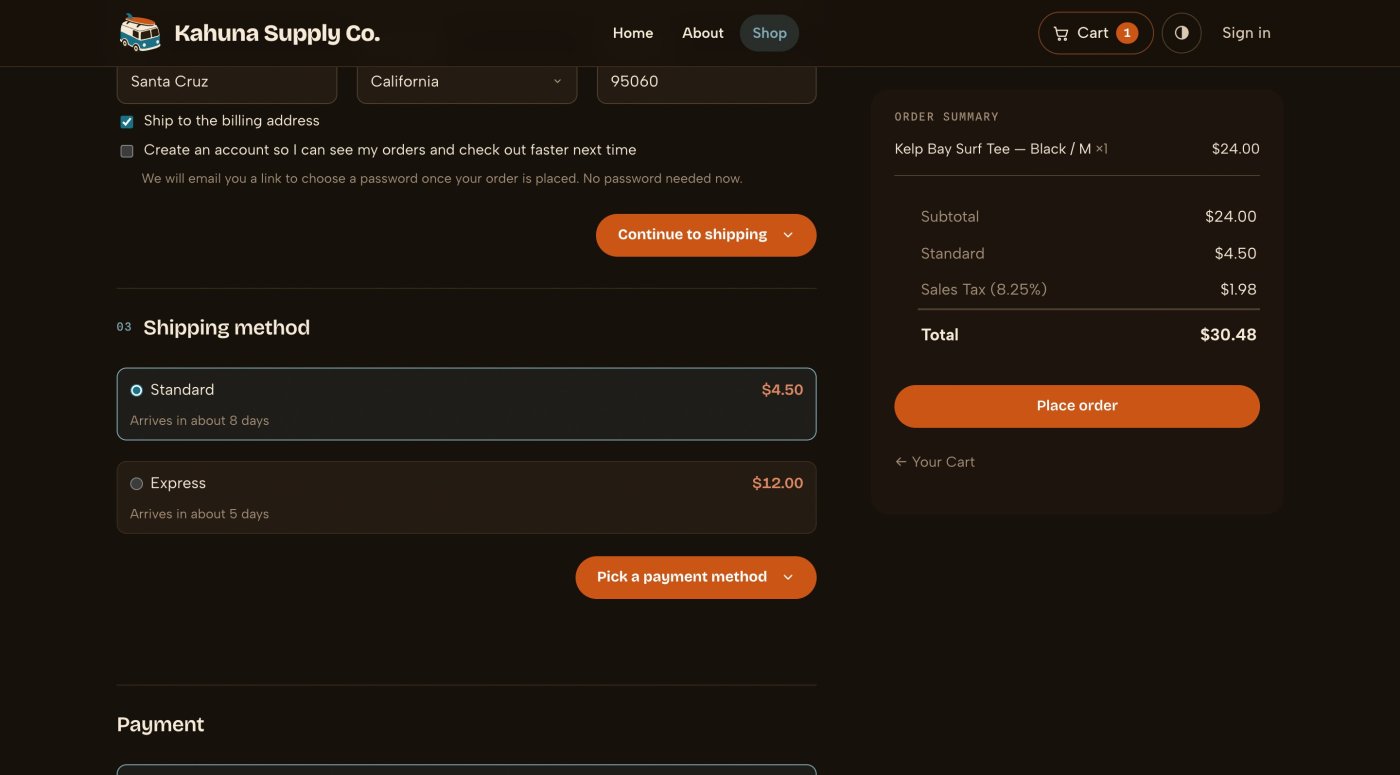
Task: Click the shopping cart icon
Action: [1061, 33]
